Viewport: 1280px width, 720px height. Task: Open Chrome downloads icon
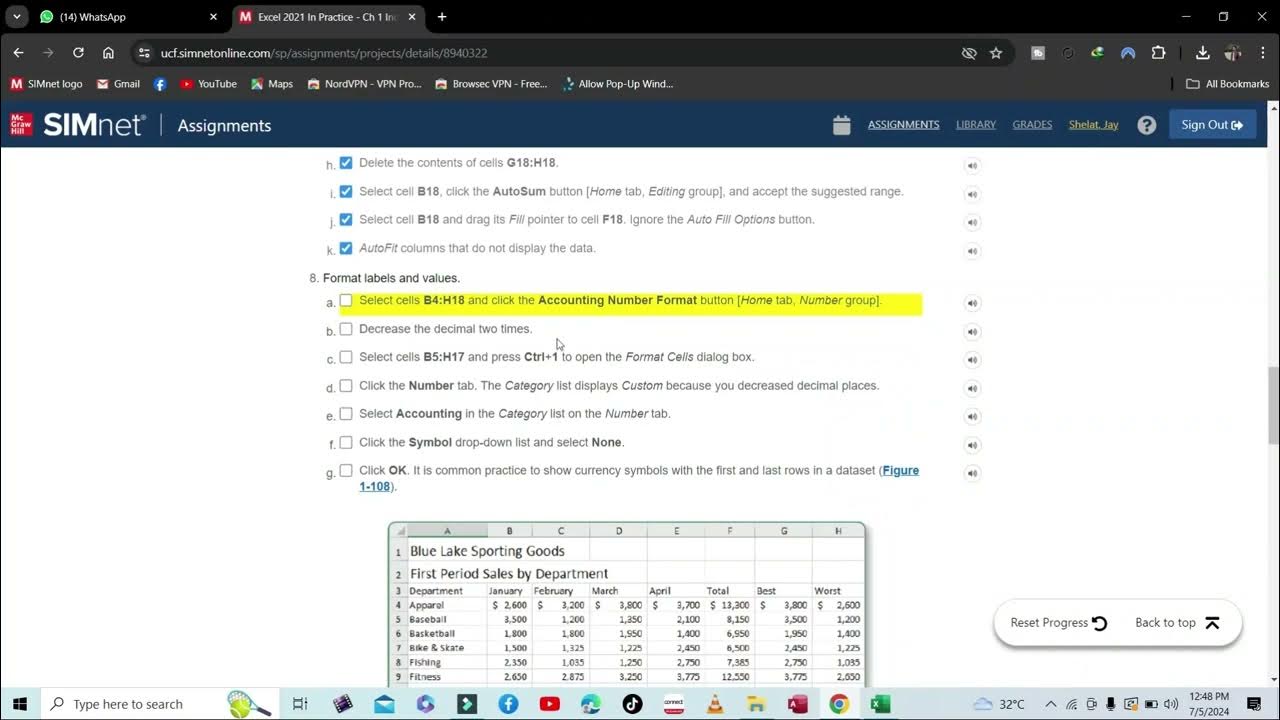tap(1203, 53)
